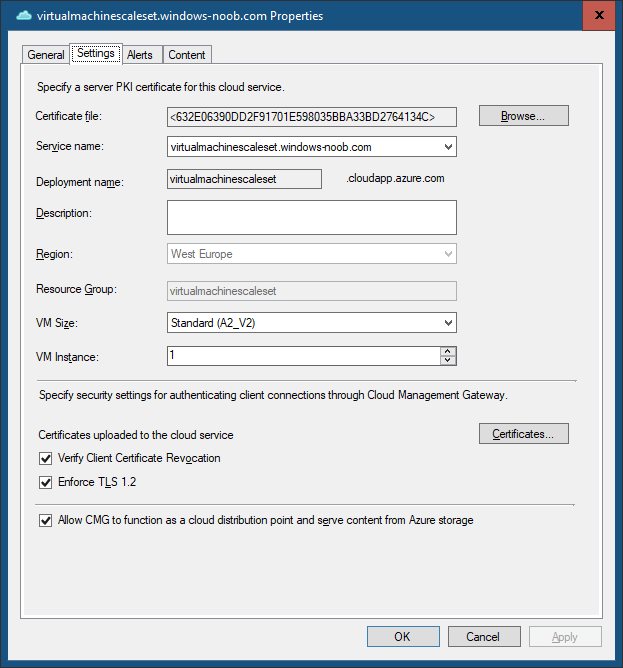Click the Certificate file field
Screen dimensions: 623x668
pyautogui.click(x=312, y=117)
